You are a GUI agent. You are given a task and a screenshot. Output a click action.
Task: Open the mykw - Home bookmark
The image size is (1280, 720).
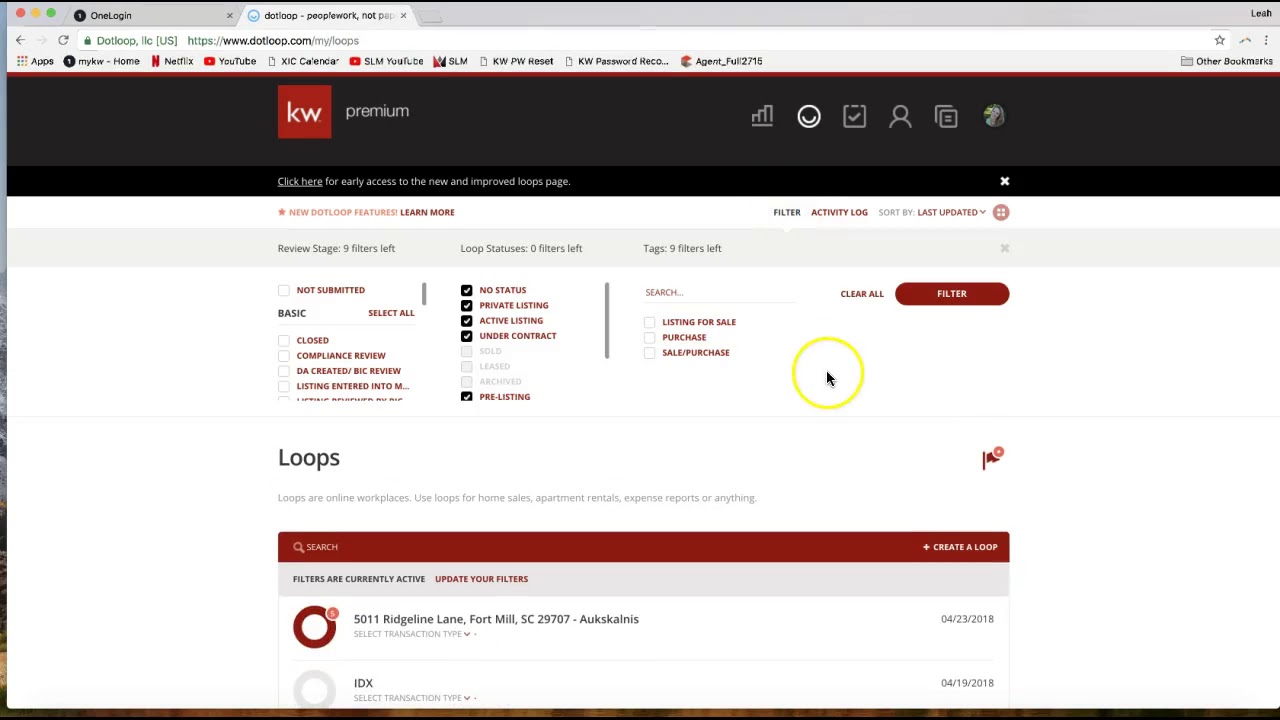[x=102, y=61]
